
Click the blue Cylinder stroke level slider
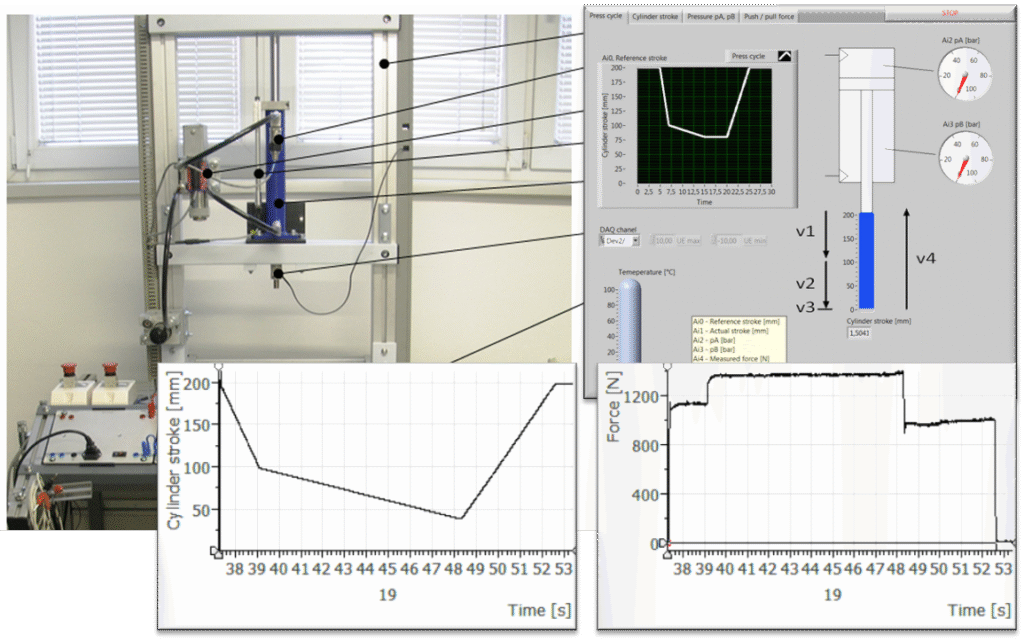[866, 260]
